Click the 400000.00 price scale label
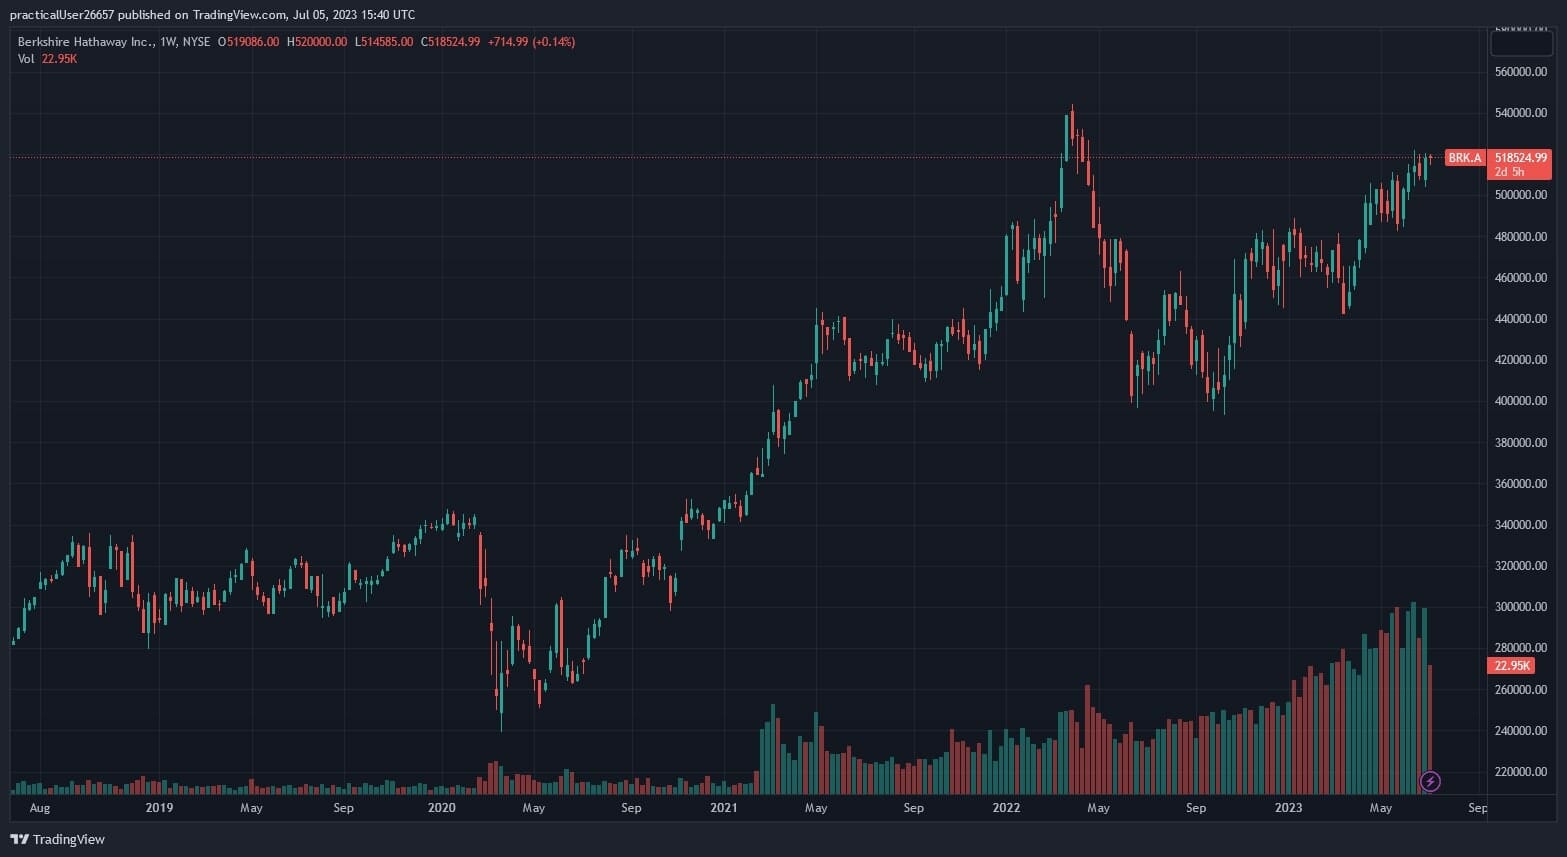 pyautogui.click(x=1520, y=401)
